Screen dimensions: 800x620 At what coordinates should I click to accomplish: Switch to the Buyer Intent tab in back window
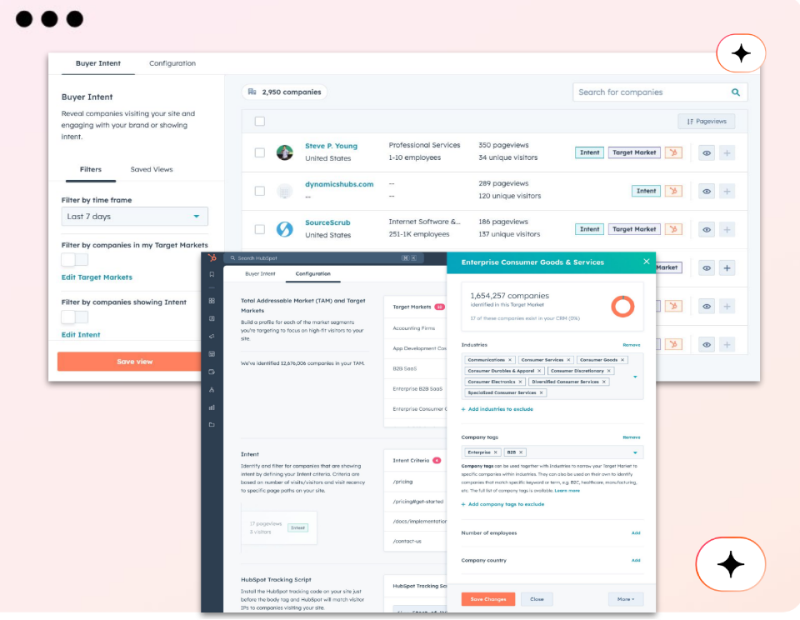pos(98,63)
